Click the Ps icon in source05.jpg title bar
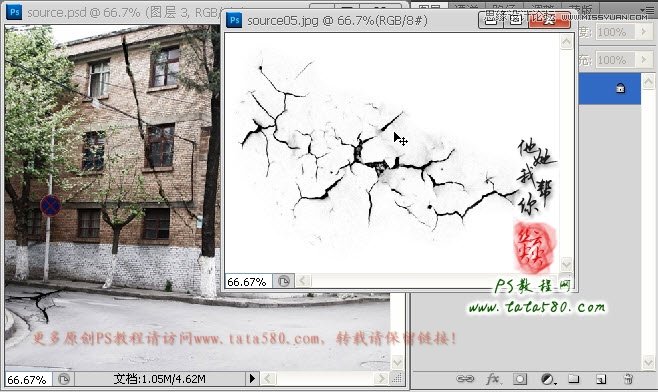The height and width of the screenshot is (392, 658). (x=234, y=20)
